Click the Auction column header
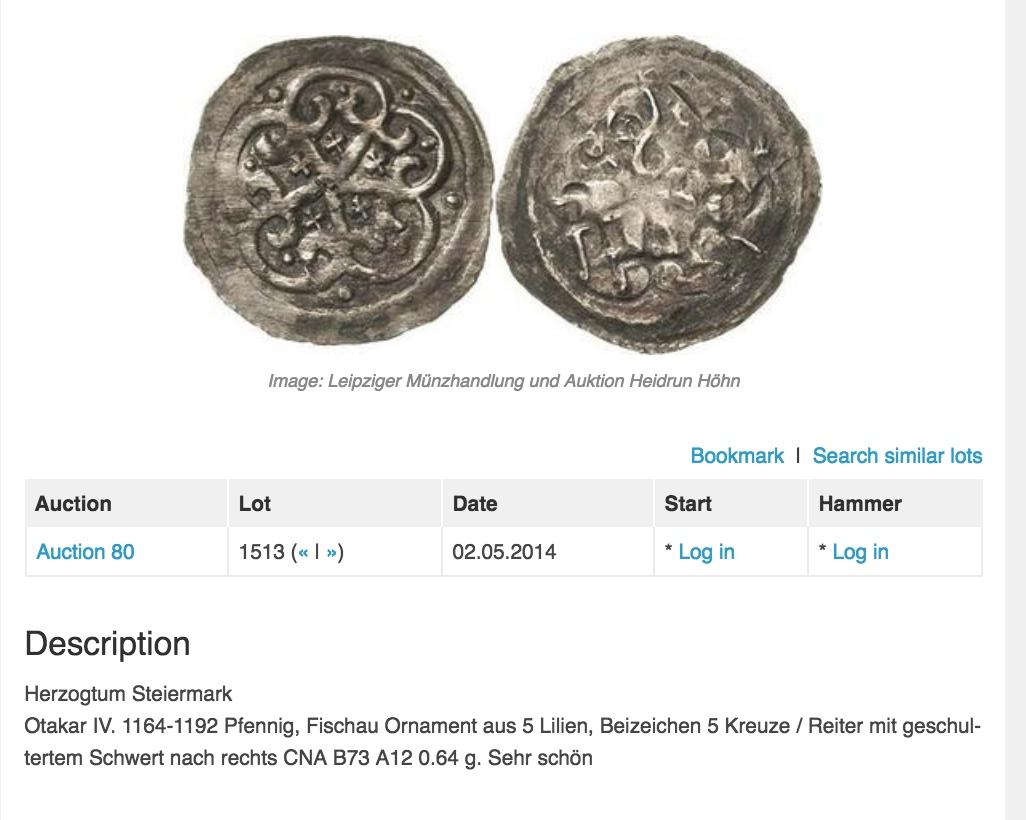 (73, 504)
